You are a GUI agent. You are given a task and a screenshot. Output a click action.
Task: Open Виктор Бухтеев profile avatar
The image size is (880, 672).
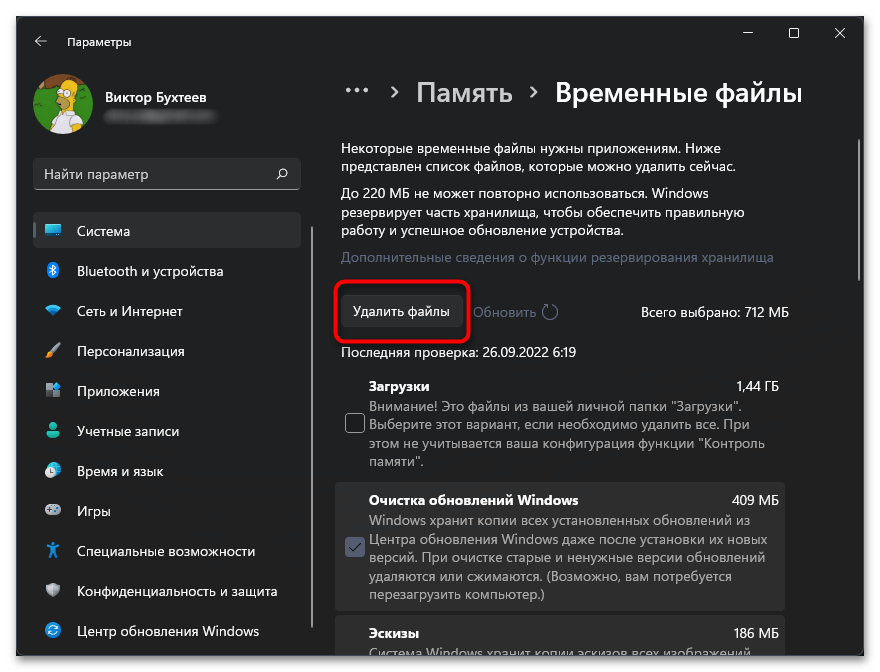coord(63,104)
